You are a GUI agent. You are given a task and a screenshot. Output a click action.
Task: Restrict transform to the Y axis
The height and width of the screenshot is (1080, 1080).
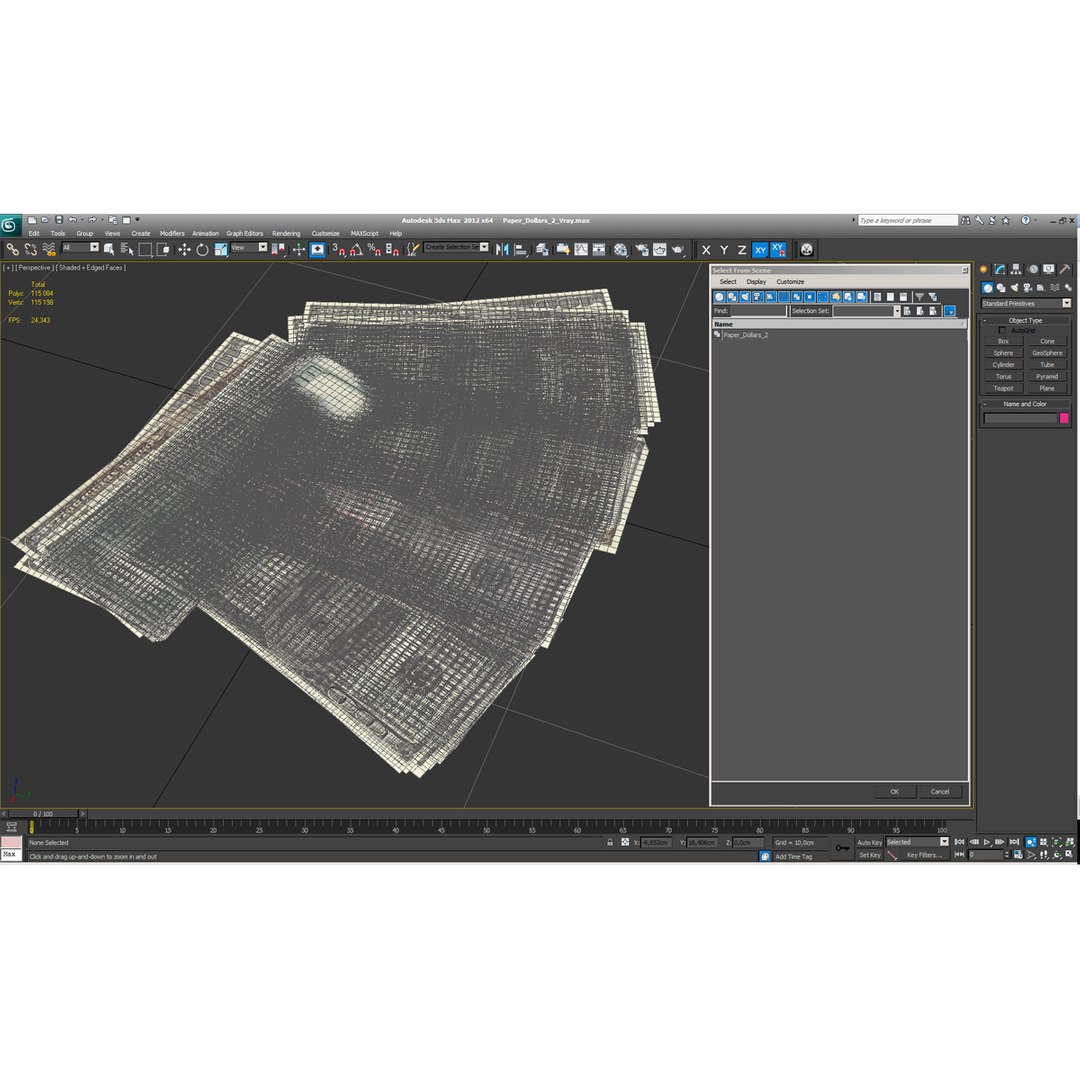(x=724, y=250)
